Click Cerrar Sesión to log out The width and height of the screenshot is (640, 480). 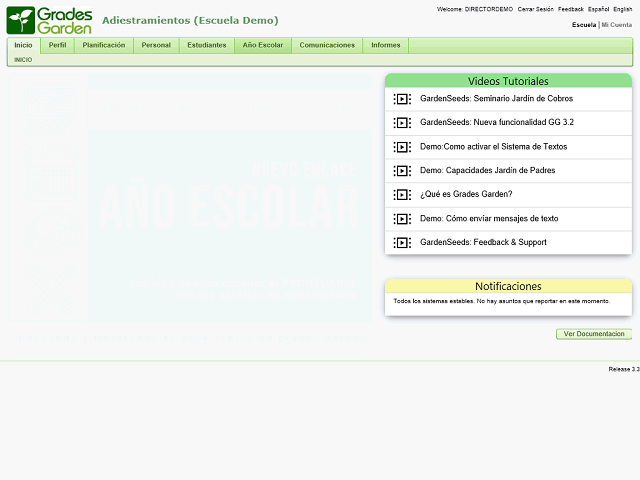536,9
